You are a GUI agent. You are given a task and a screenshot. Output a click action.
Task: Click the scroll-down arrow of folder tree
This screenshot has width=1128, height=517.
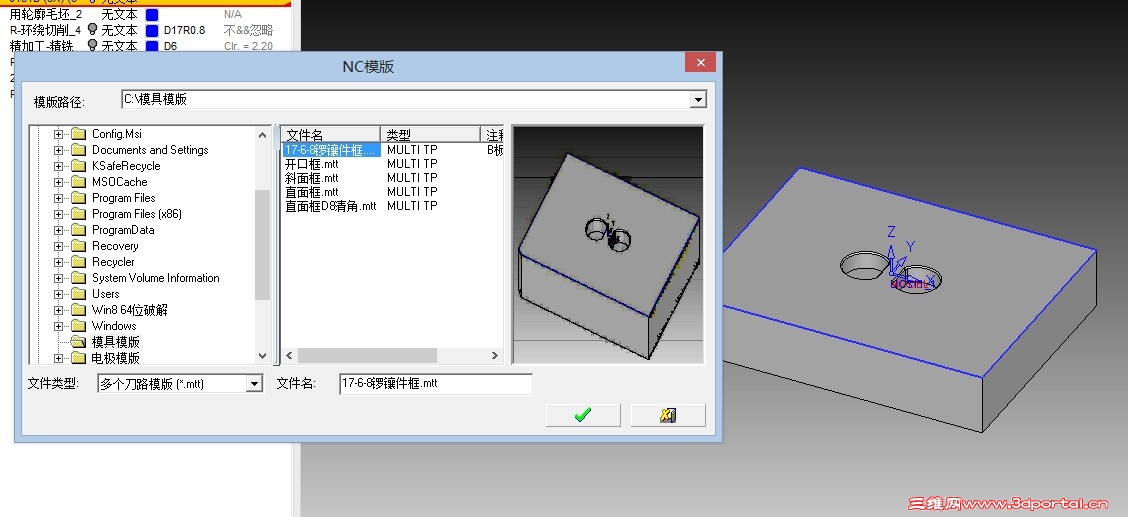pos(263,356)
